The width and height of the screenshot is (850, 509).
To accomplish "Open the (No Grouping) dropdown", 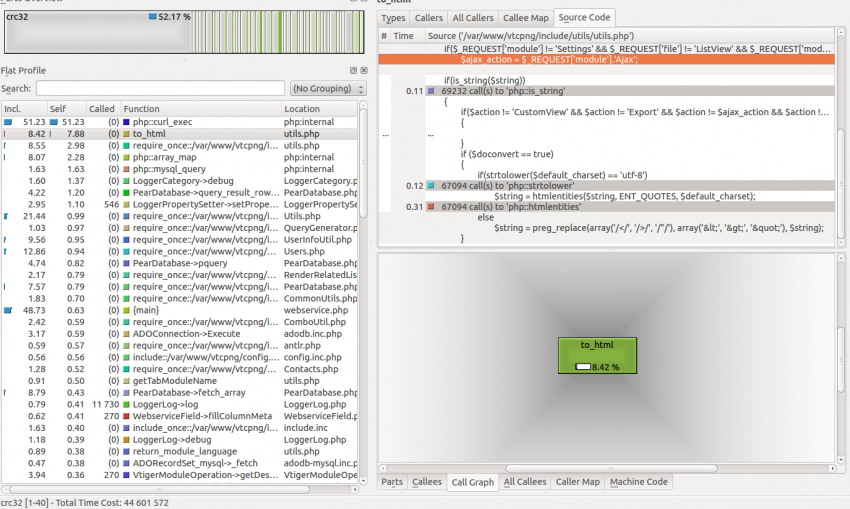I will (x=328, y=89).
